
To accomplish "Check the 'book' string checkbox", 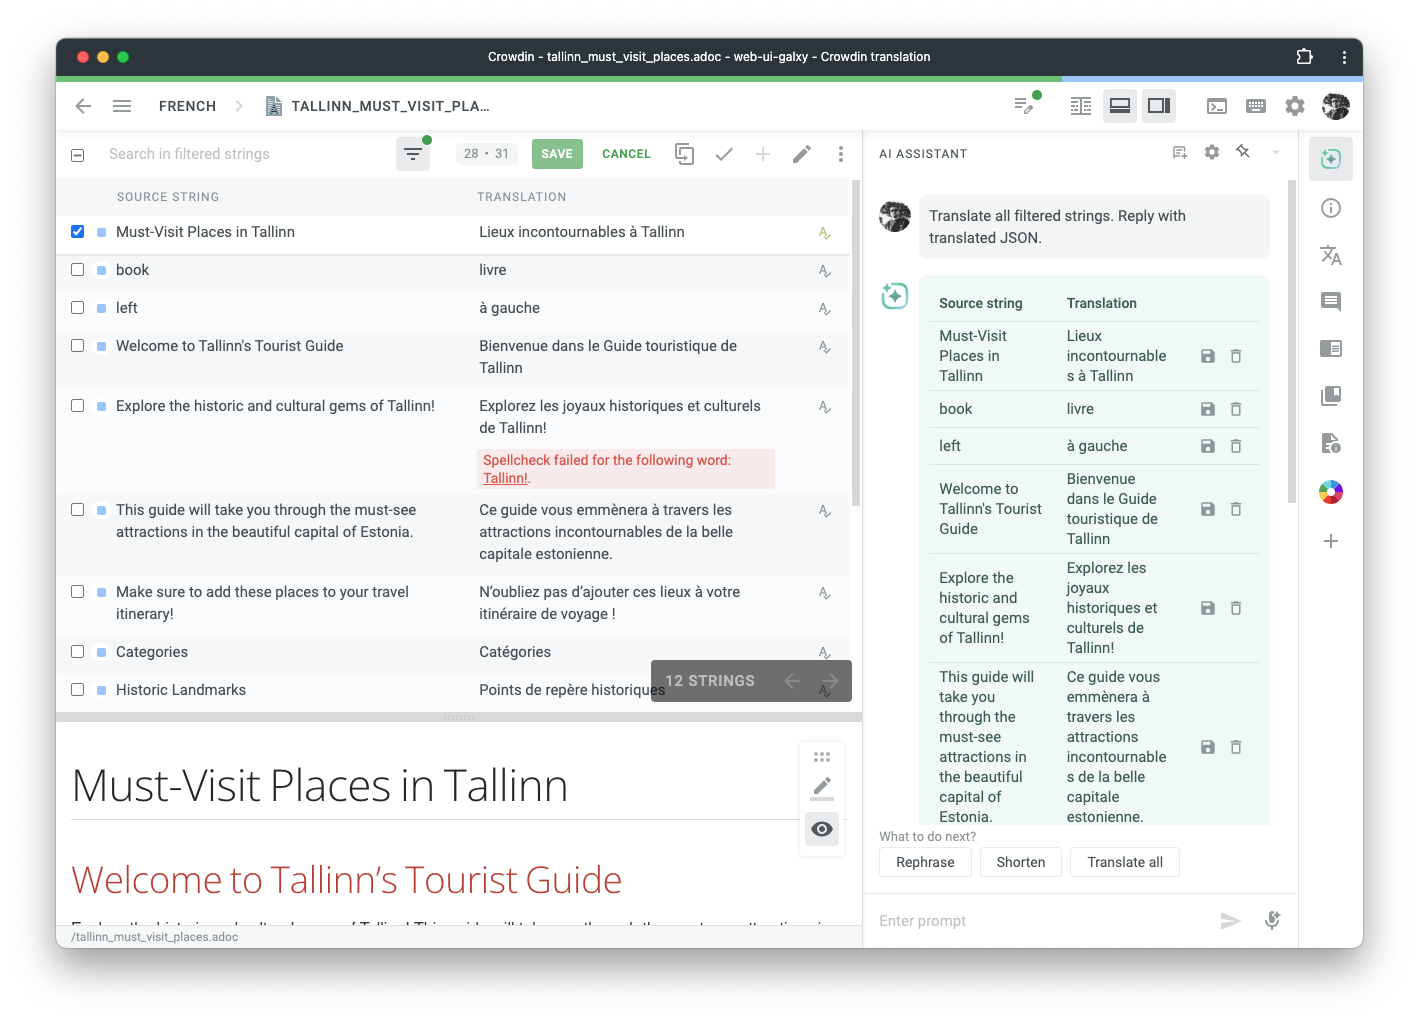I will point(77,270).
